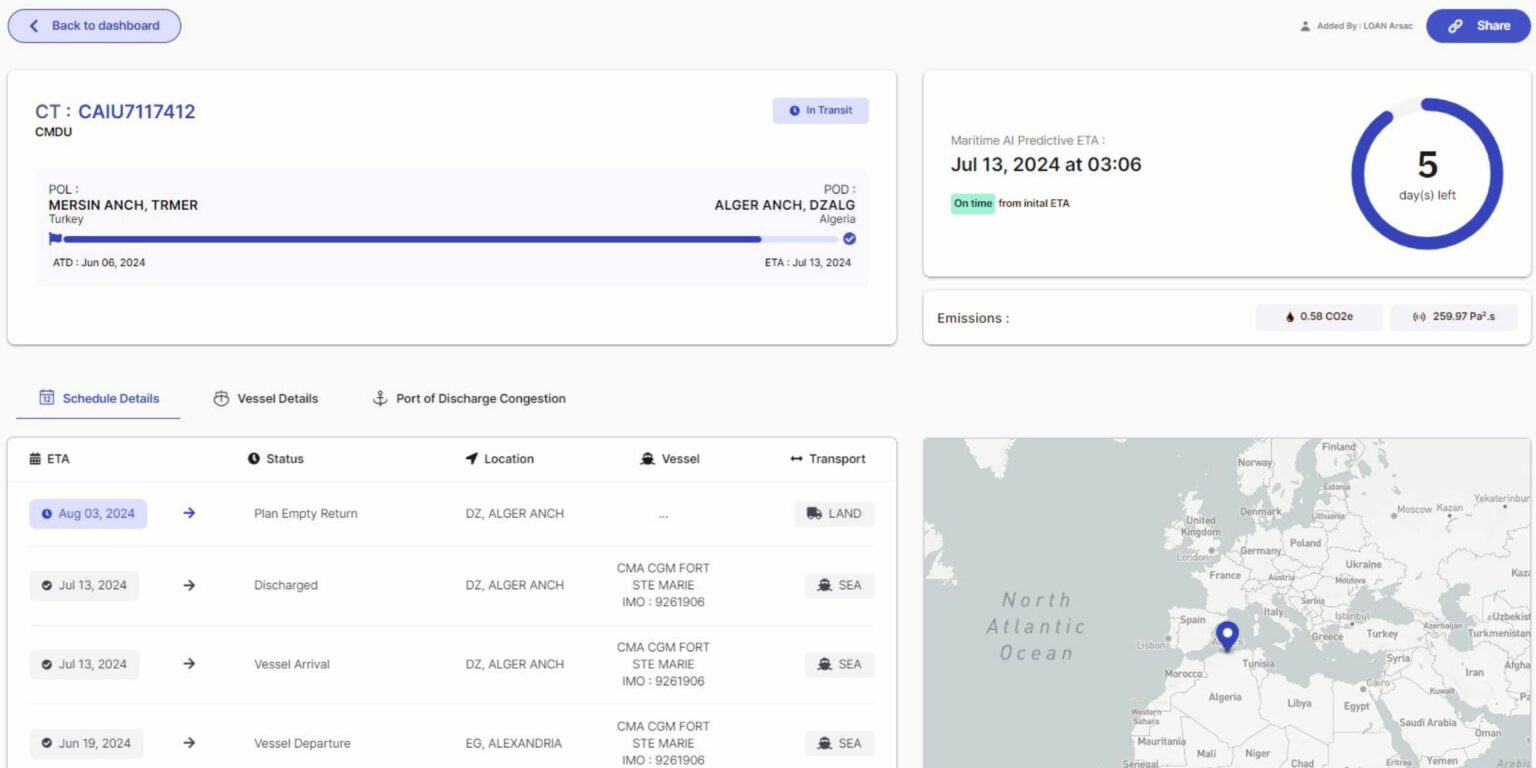Click the ship icon on the Discharged row's SEA badge
The height and width of the screenshot is (768, 1536).
[825, 585]
